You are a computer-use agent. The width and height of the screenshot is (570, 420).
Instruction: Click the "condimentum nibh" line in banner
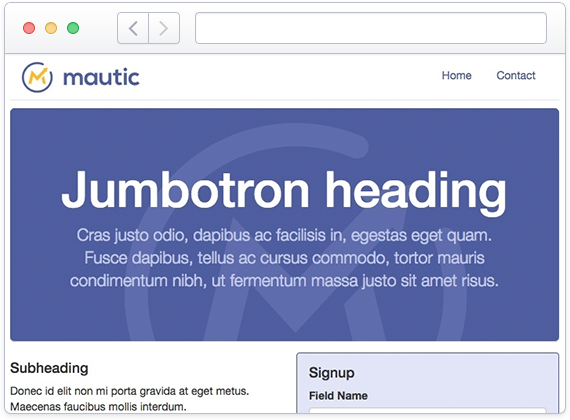284,281
